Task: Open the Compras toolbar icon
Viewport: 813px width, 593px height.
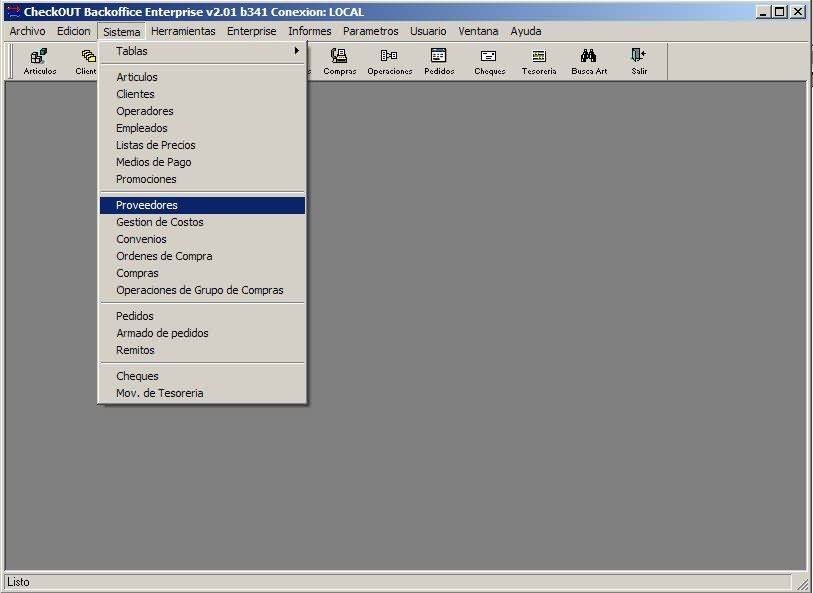Action: tap(340, 62)
